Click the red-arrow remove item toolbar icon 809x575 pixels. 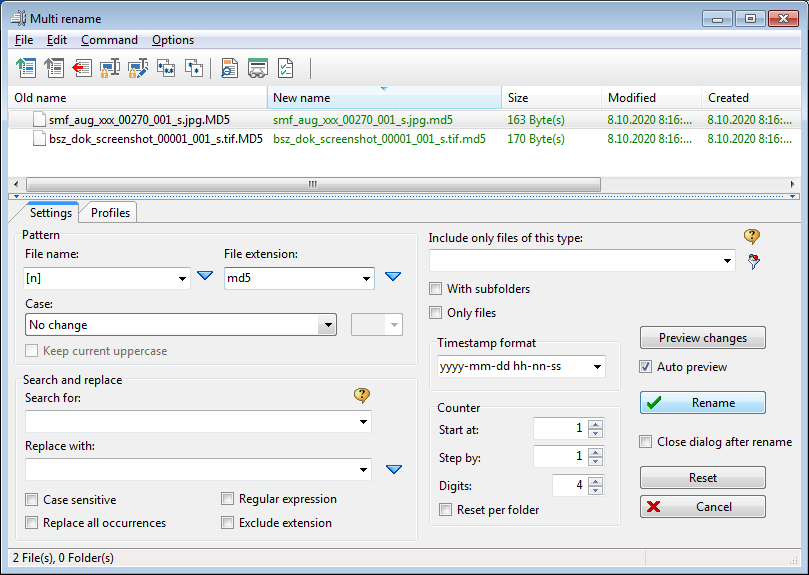(82, 68)
